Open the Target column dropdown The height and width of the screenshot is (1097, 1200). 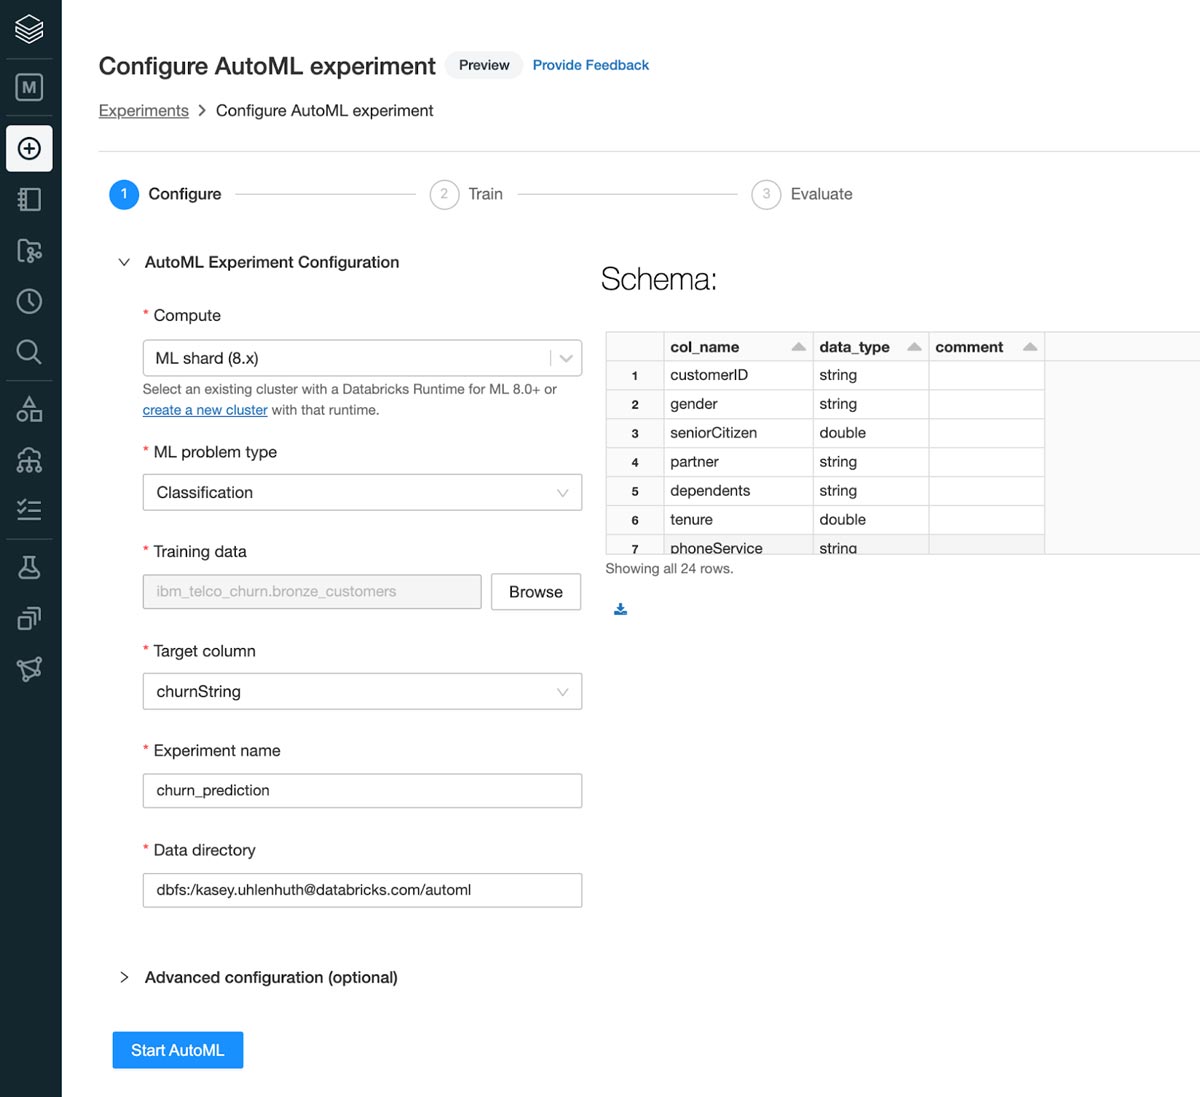[362, 691]
